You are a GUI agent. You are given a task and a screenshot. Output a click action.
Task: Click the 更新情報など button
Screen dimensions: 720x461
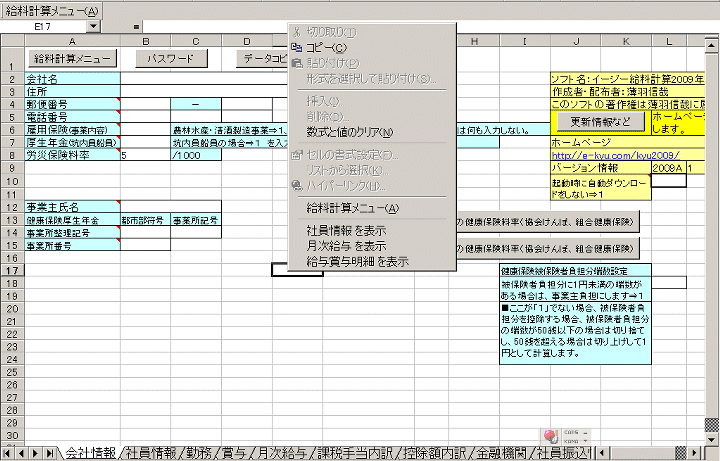[x=600, y=121]
